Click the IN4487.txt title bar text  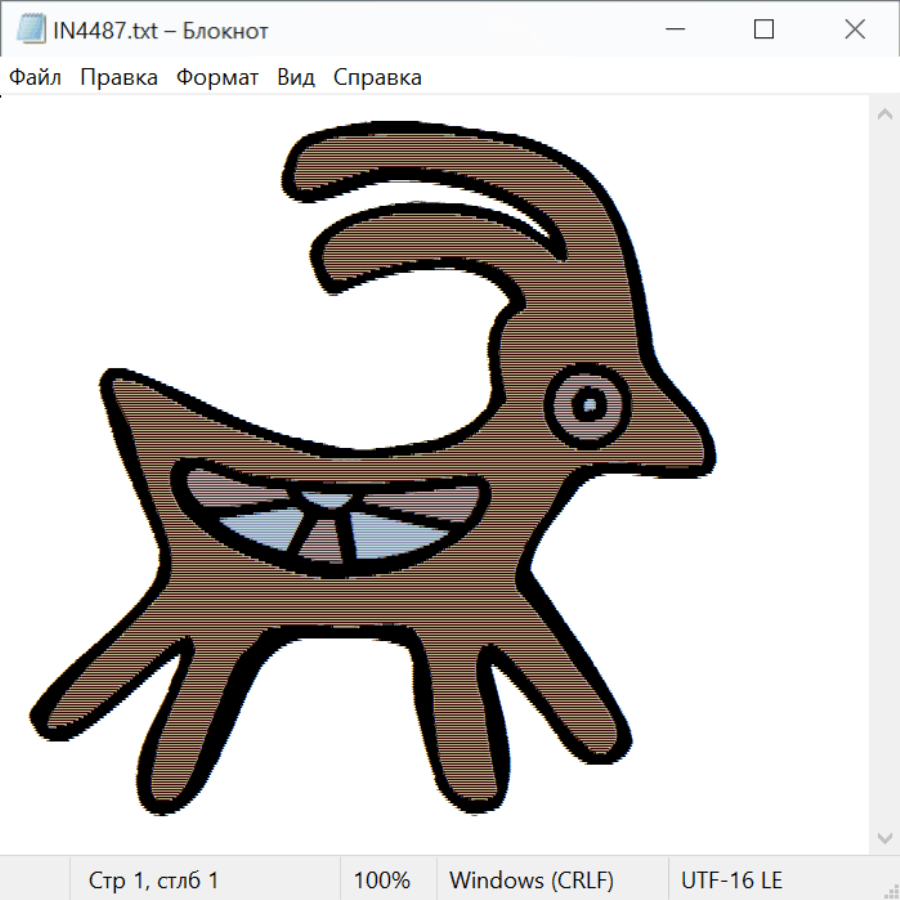click(x=161, y=31)
